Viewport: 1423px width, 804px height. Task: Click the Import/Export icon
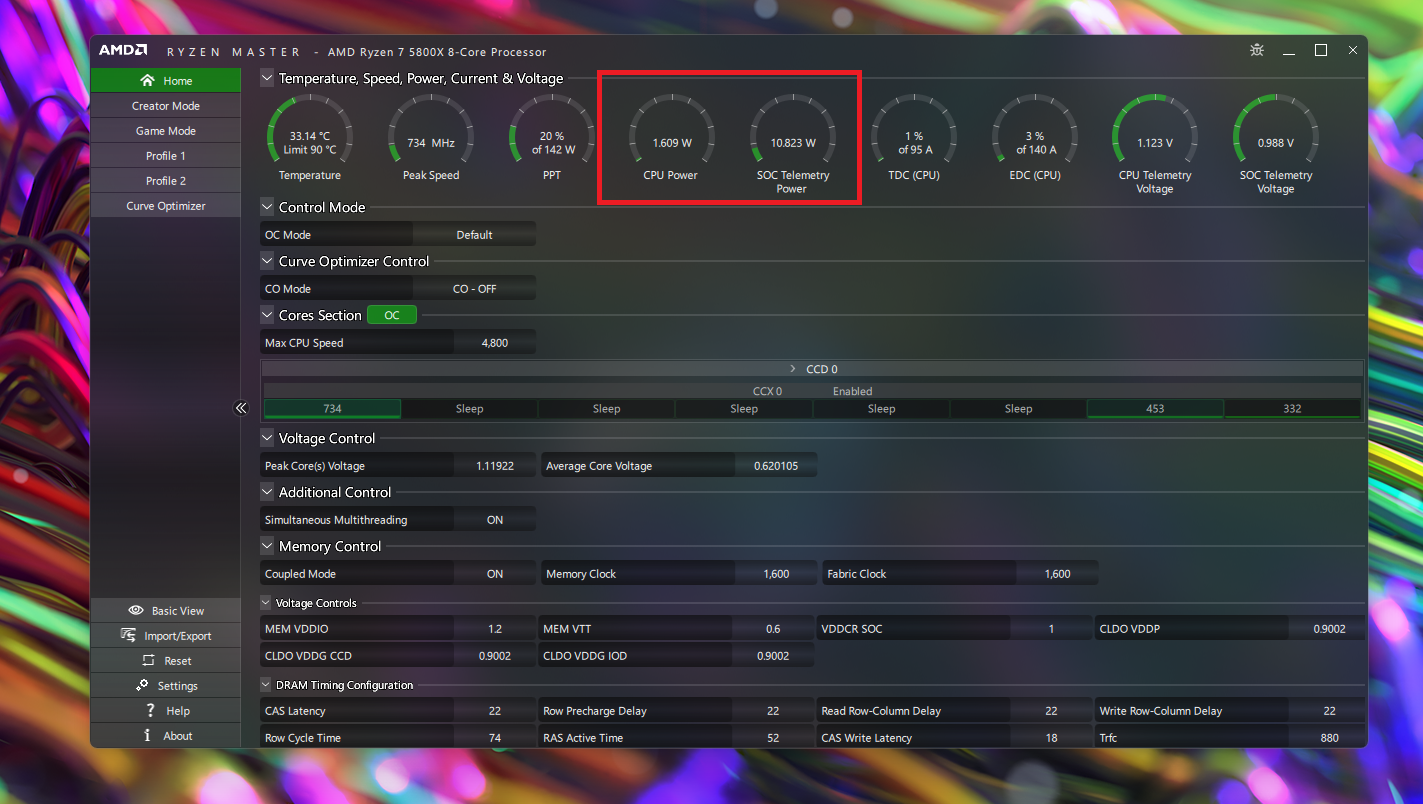click(128, 636)
